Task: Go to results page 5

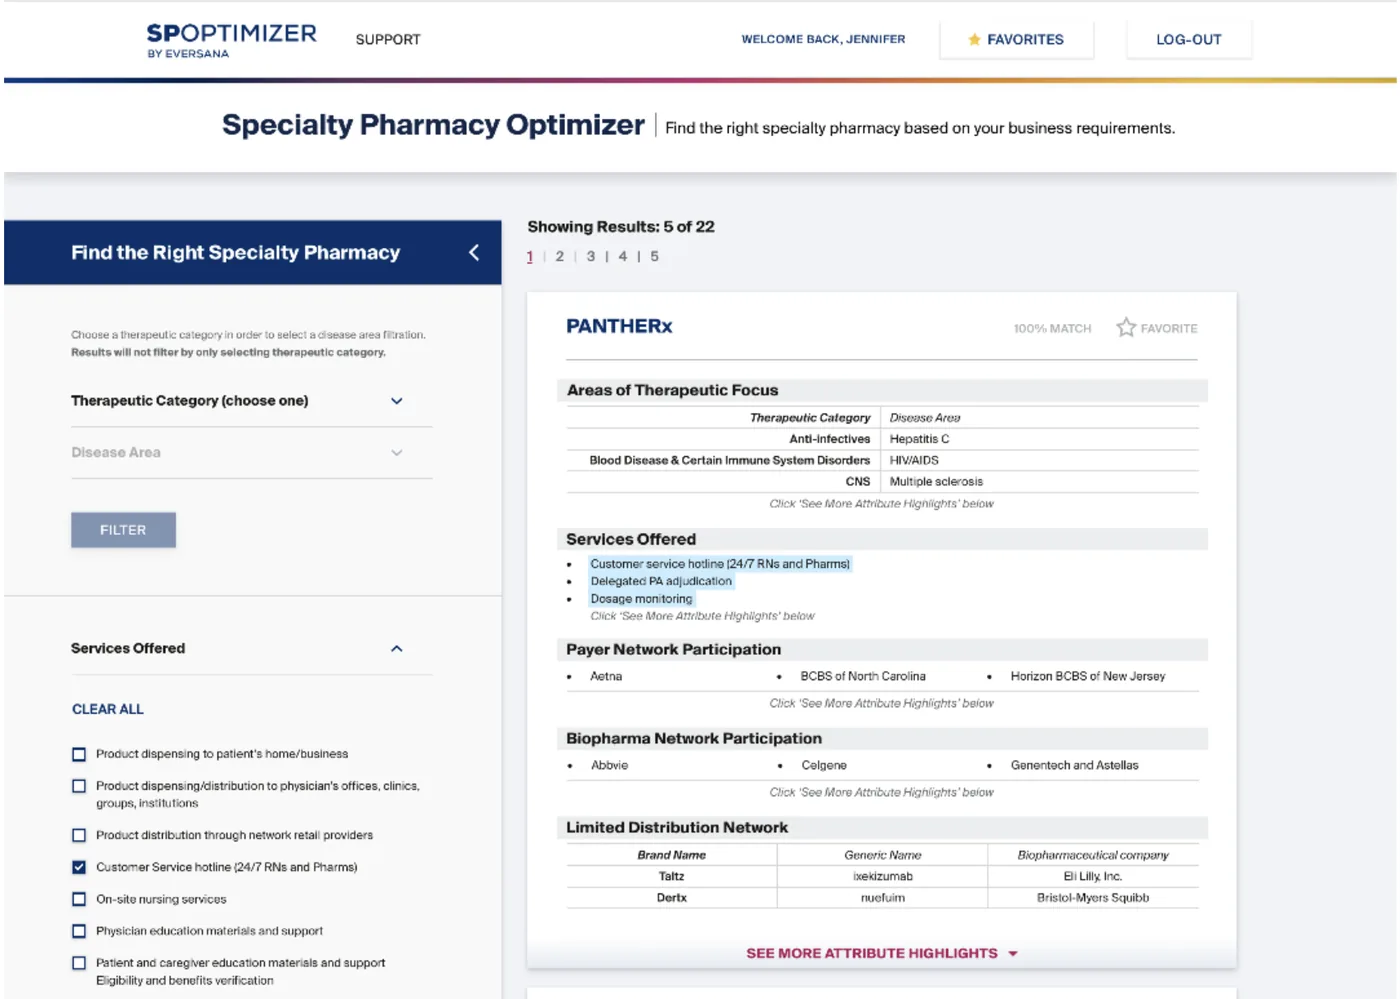Action: click(655, 257)
